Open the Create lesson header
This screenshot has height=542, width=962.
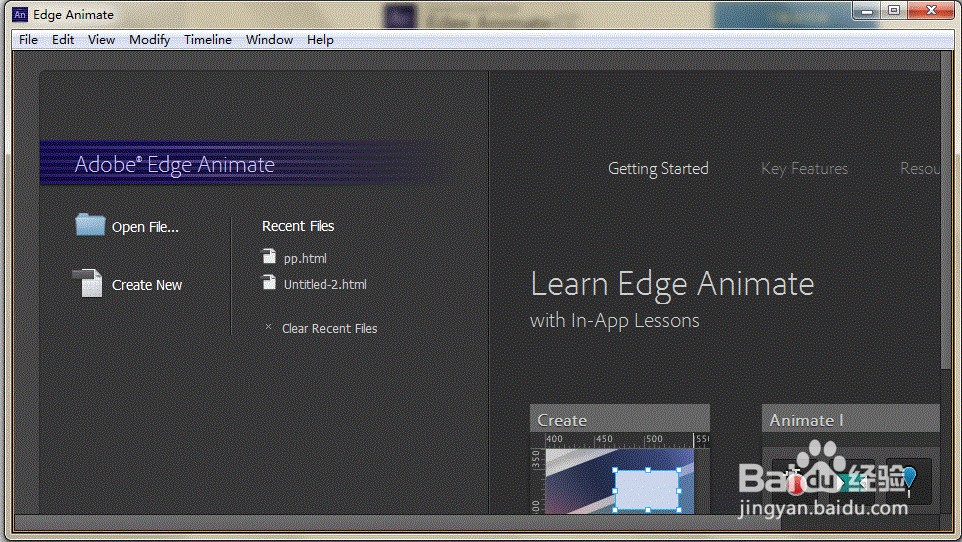tap(620, 419)
